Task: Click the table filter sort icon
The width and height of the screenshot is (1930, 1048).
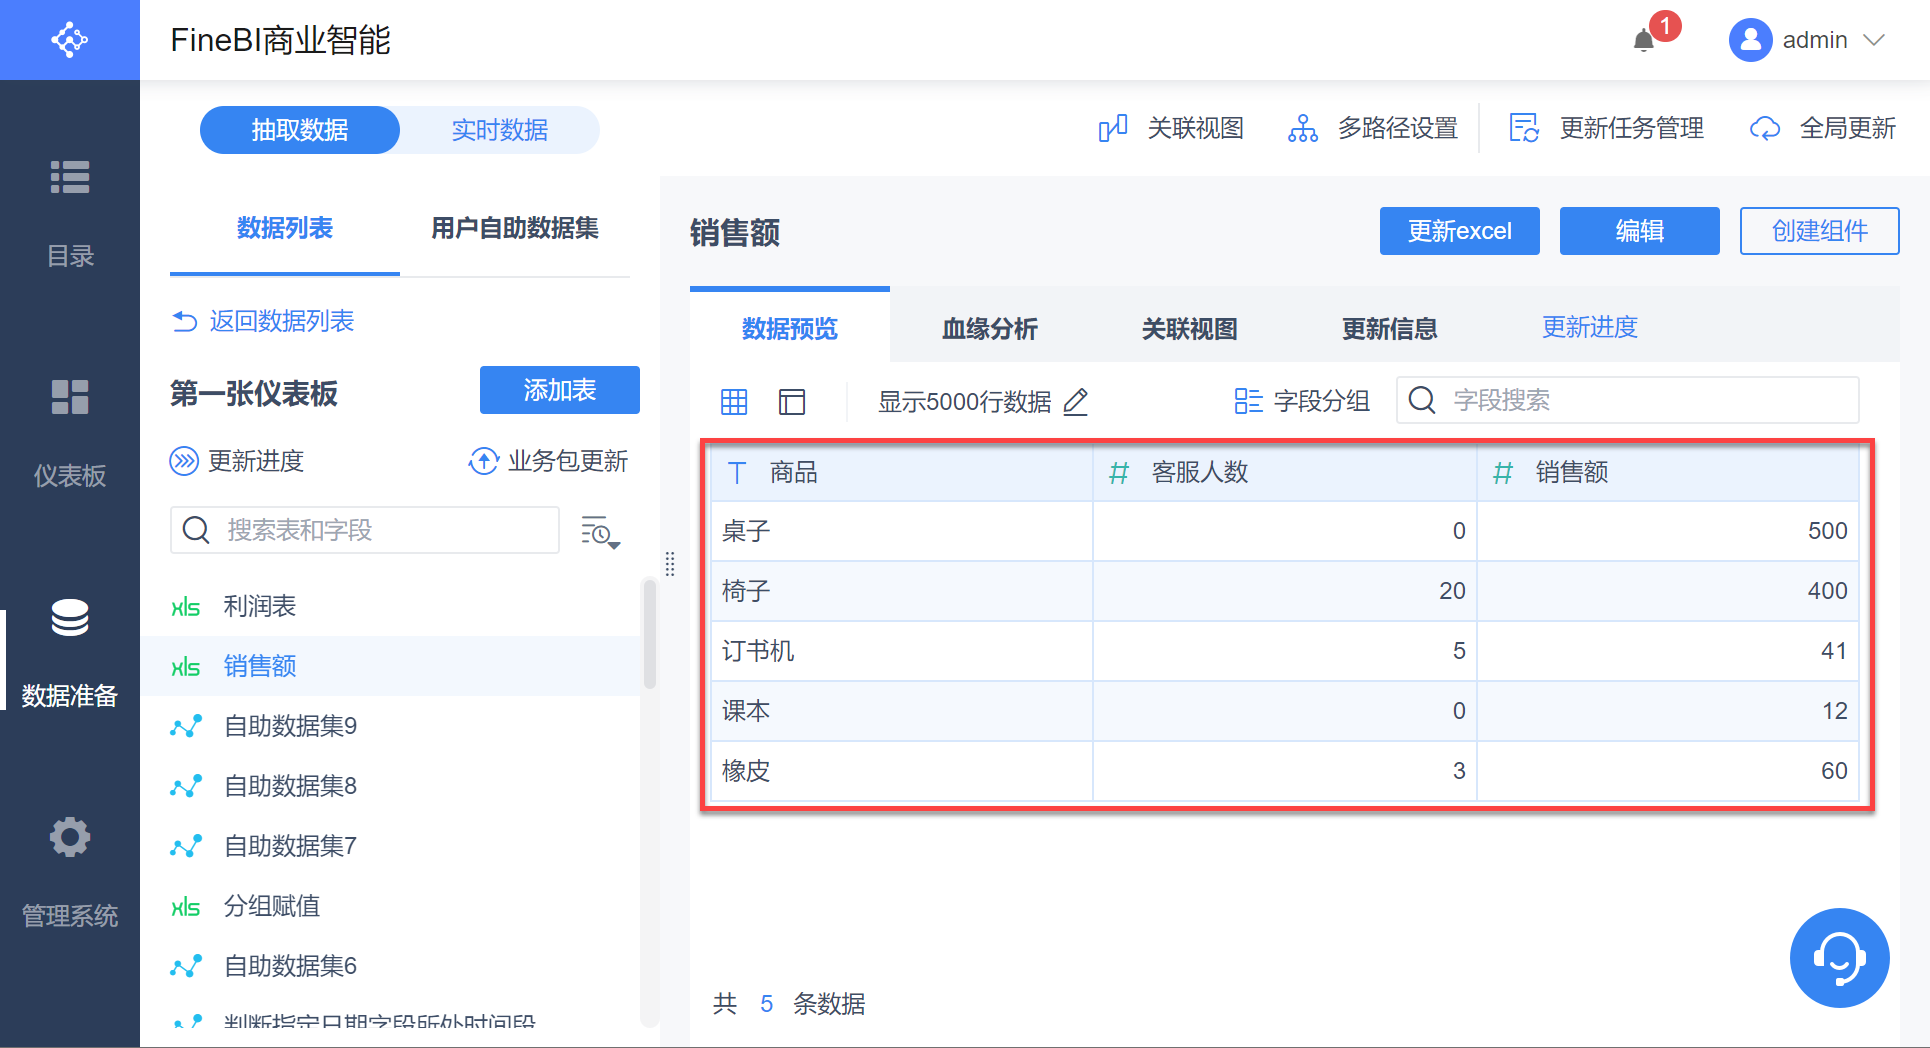Action: (600, 531)
